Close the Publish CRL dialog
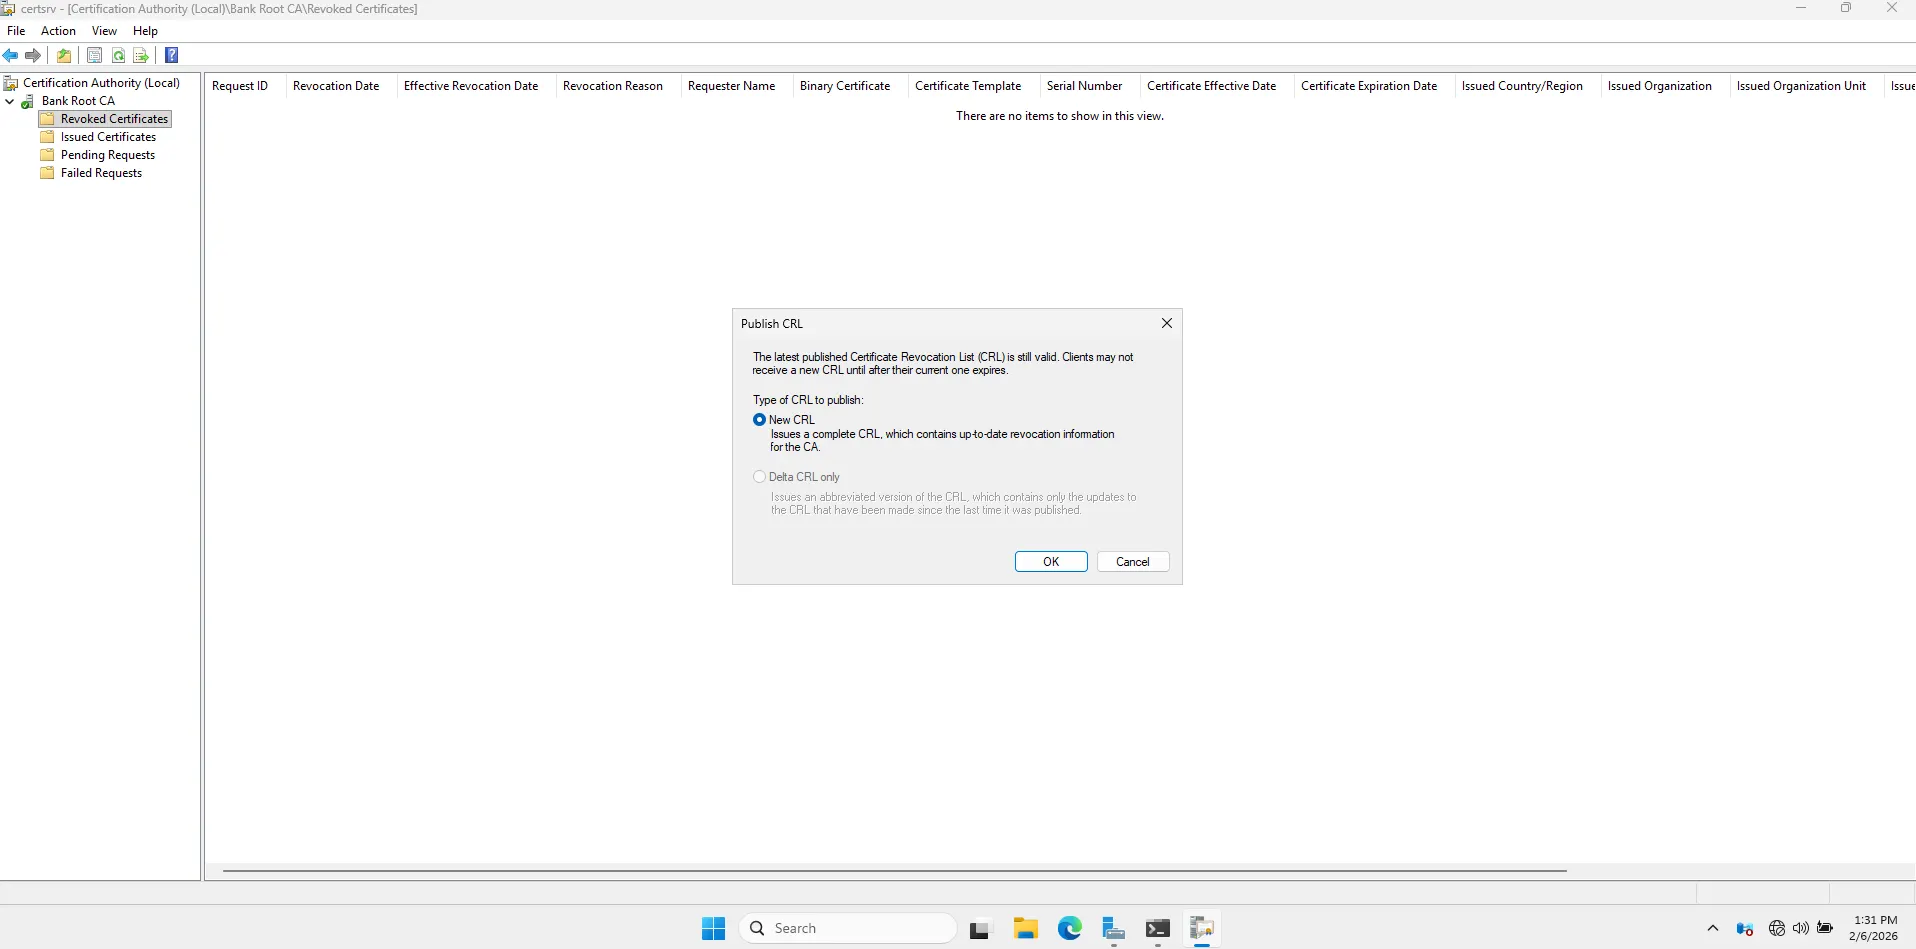 pyautogui.click(x=1167, y=323)
